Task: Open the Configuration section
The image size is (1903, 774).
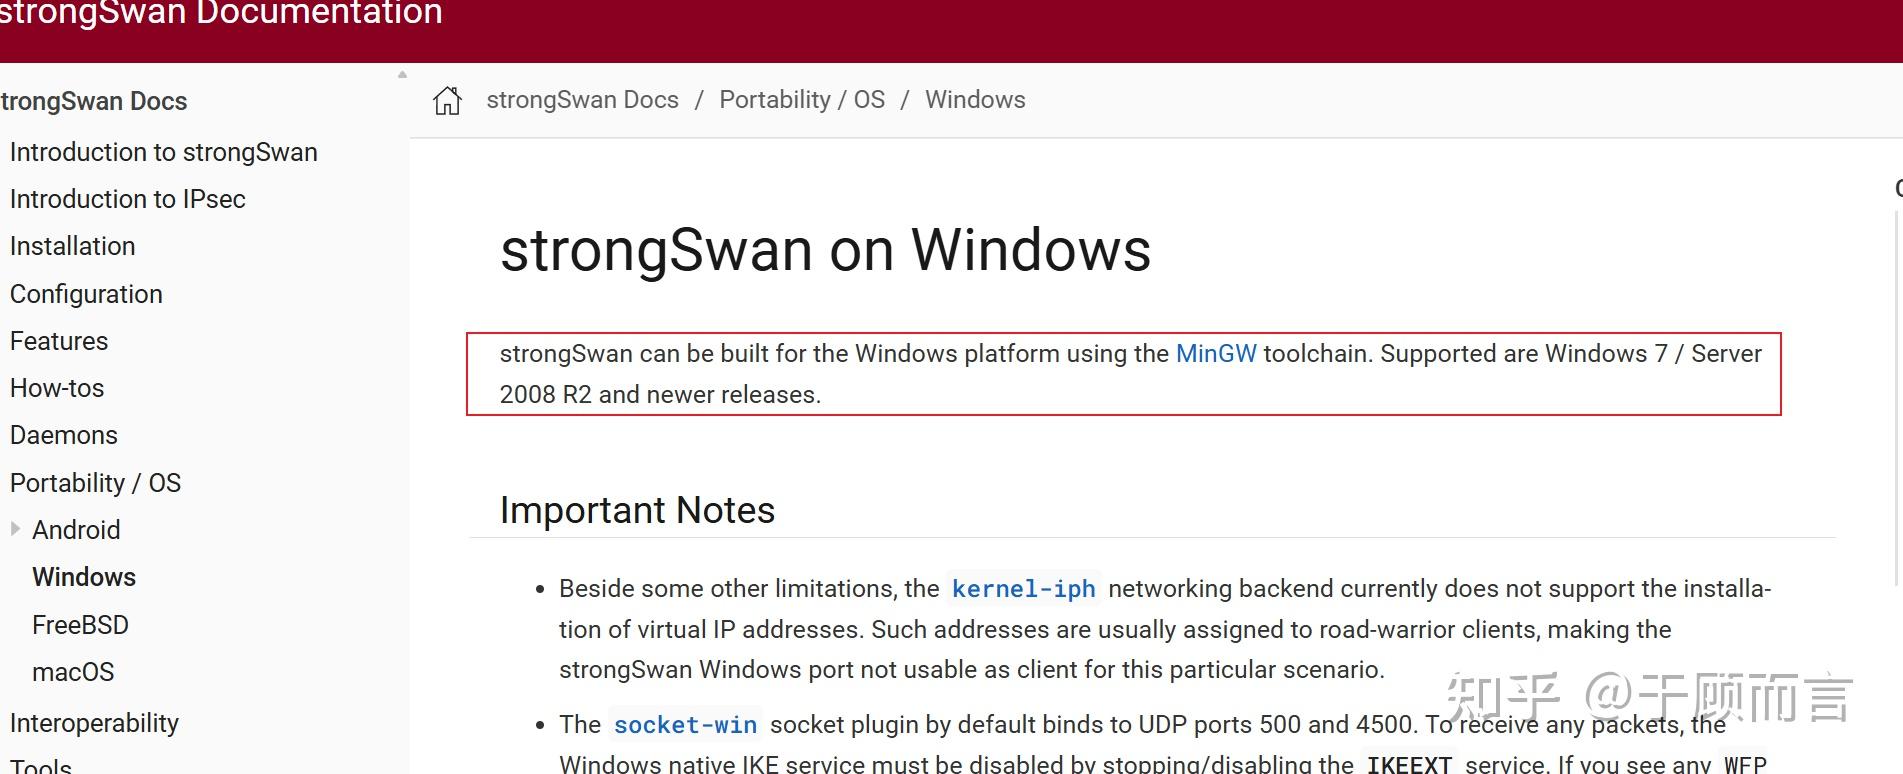Action: coord(86,294)
